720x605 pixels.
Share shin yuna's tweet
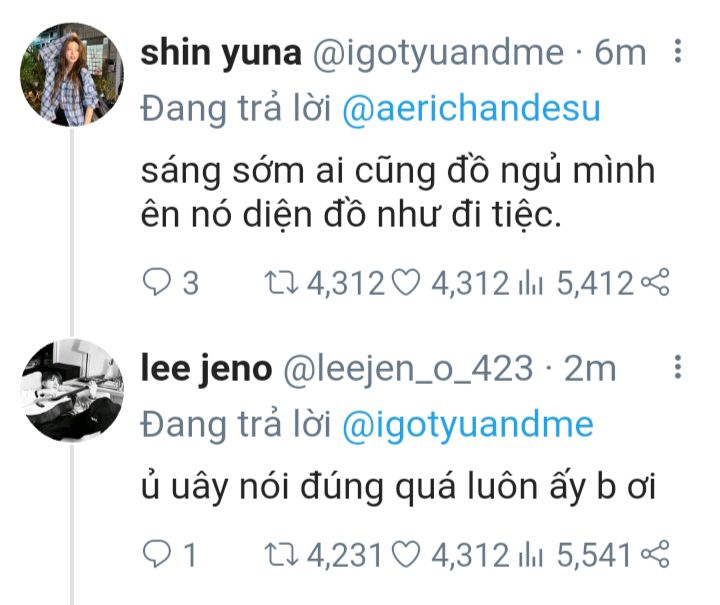pyautogui.click(x=653, y=284)
